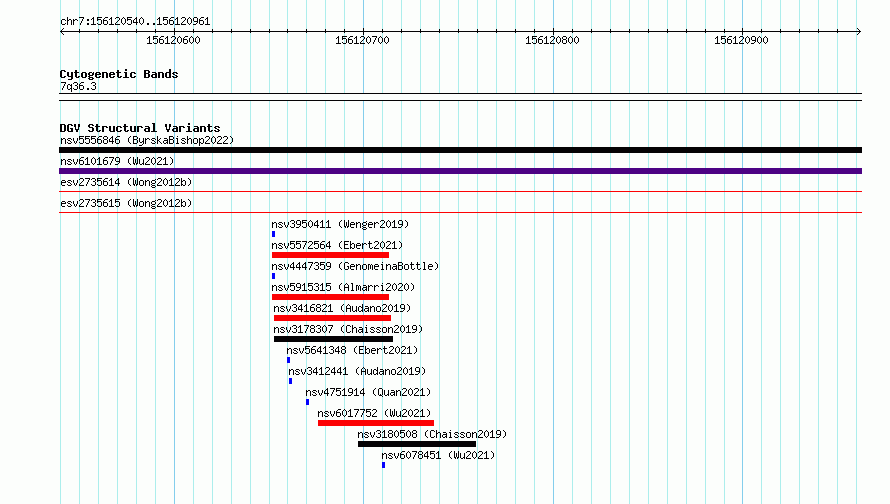Click ruler position 156120900

coord(741,40)
